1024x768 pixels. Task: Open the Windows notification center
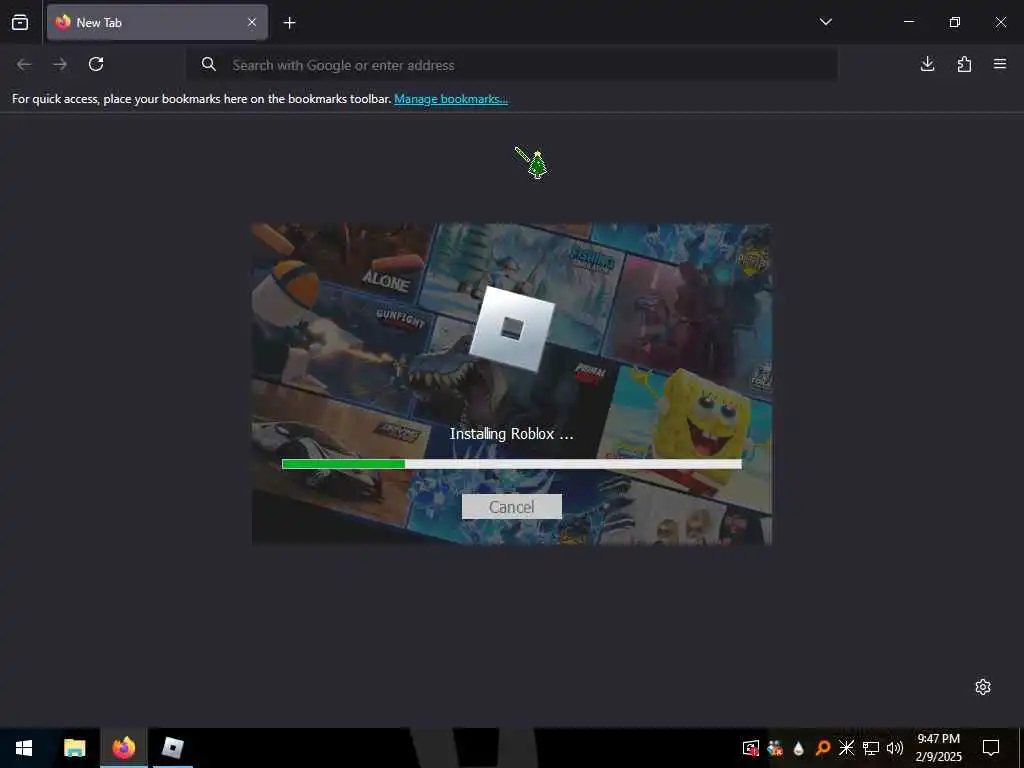click(991, 748)
